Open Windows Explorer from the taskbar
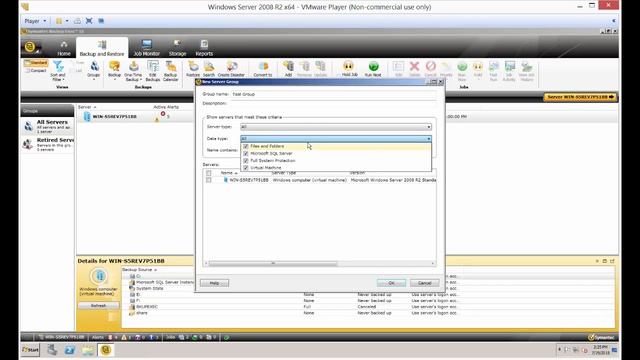Viewport: 640px width, 360px height. point(87,350)
